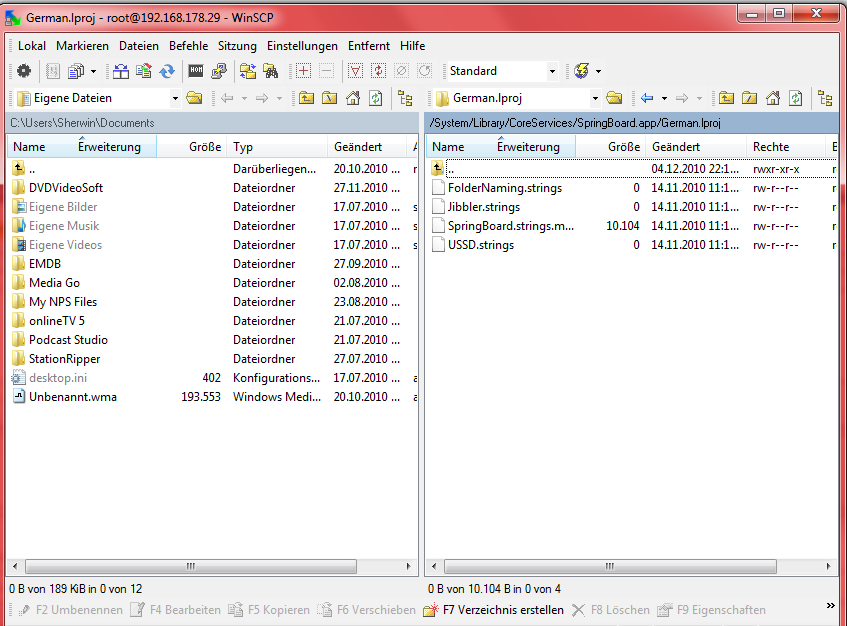Select the DVDVideoSoft folder
The height and width of the screenshot is (626, 847).
coord(66,188)
